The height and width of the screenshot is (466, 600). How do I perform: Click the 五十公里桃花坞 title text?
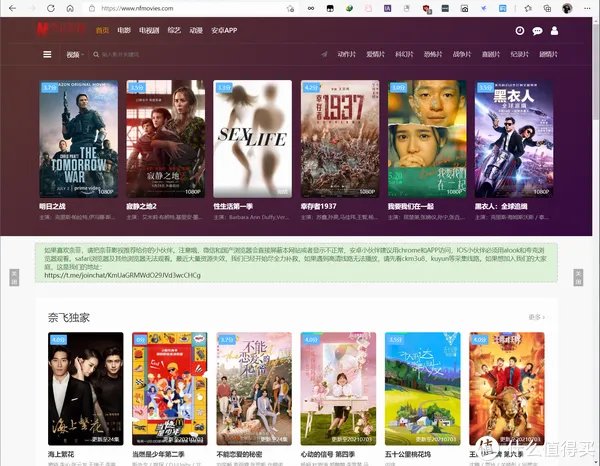[408, 454]
